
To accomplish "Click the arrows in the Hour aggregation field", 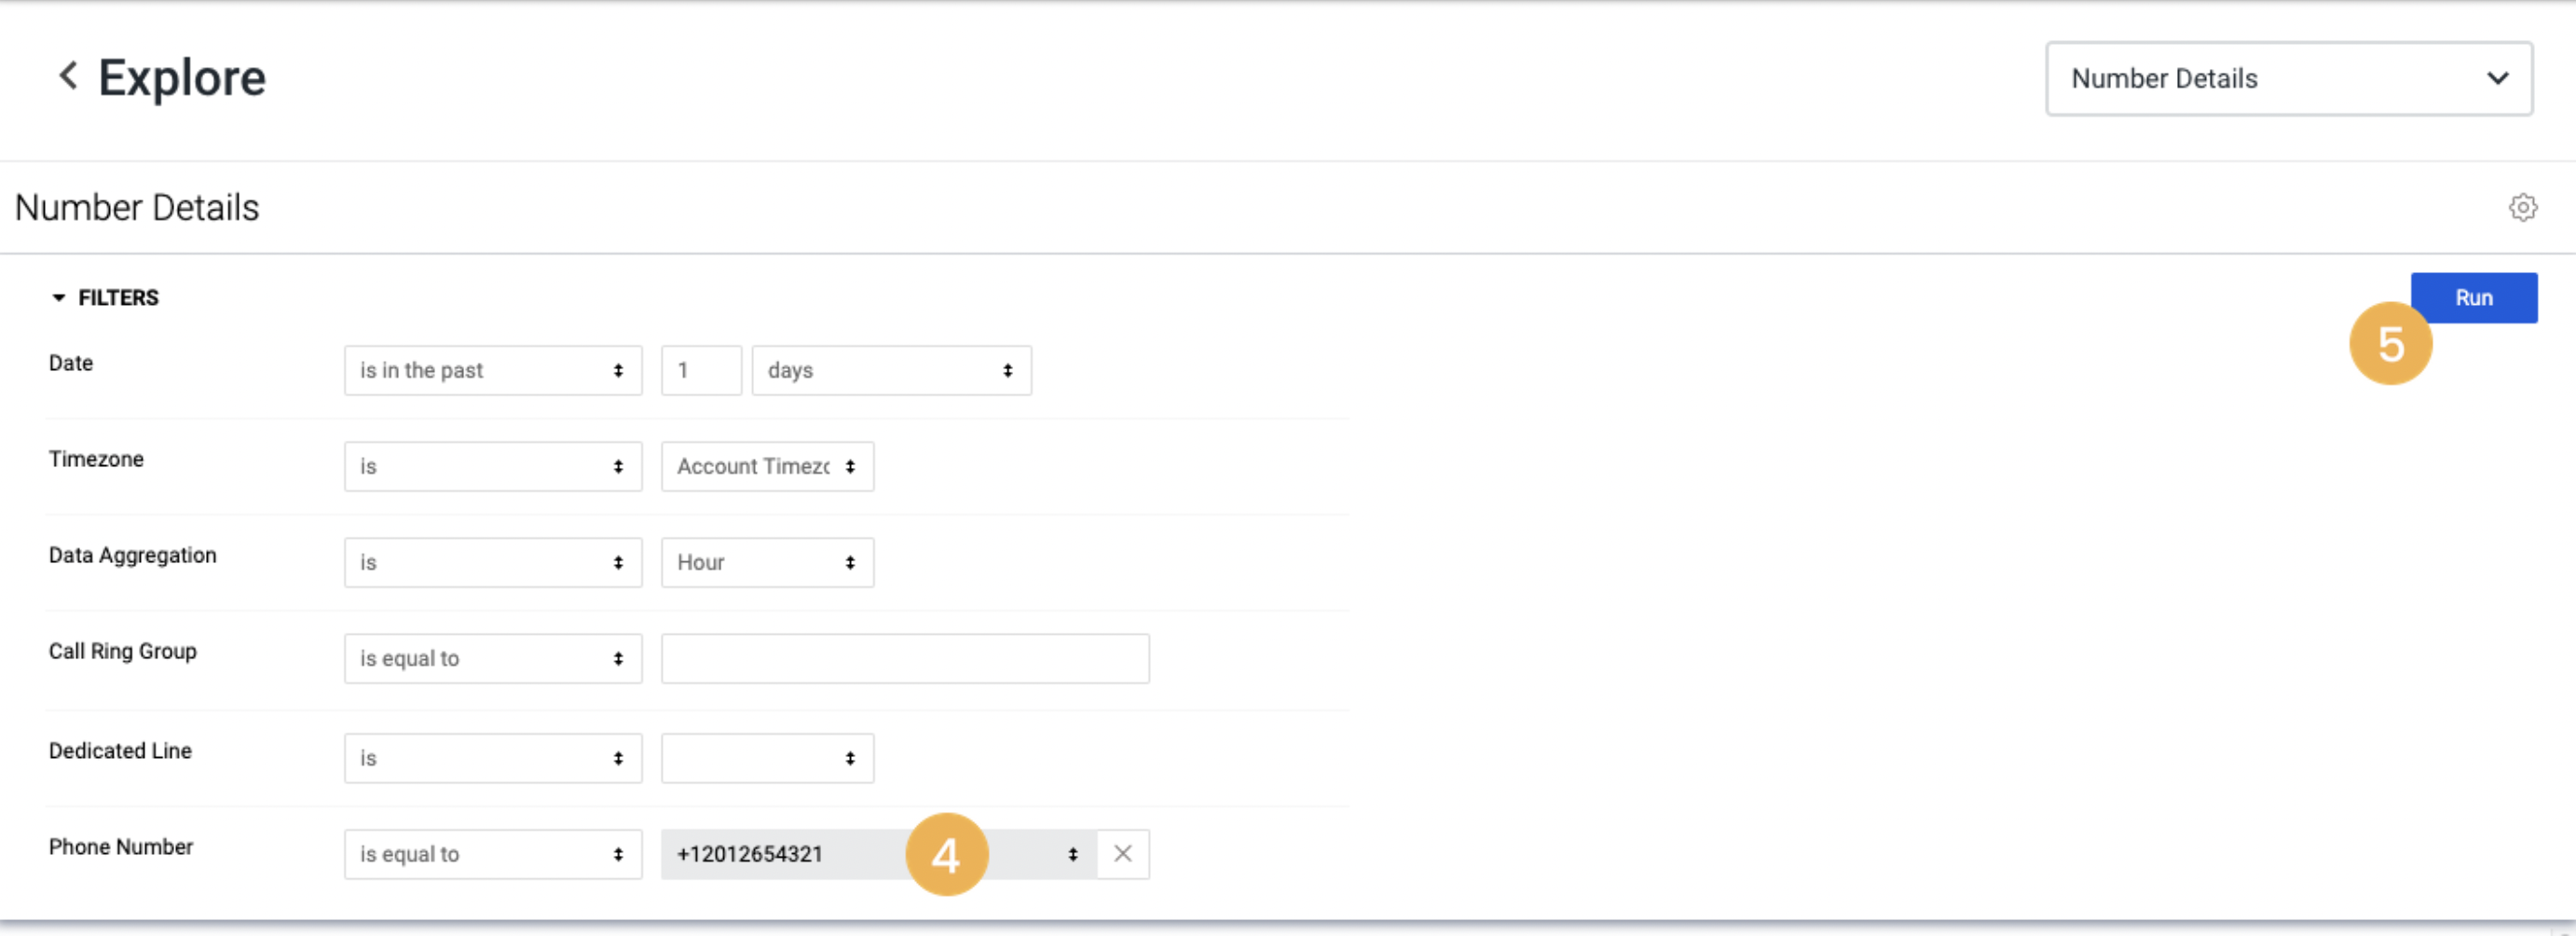I will click(851, 562).
